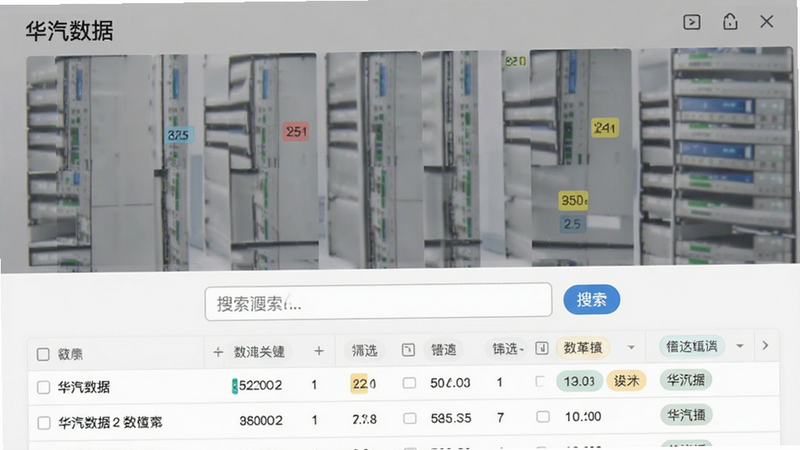This screenshot has width=800, height=450.
Task: Select the 错逾 column header
Action: [x=443, y=350]
